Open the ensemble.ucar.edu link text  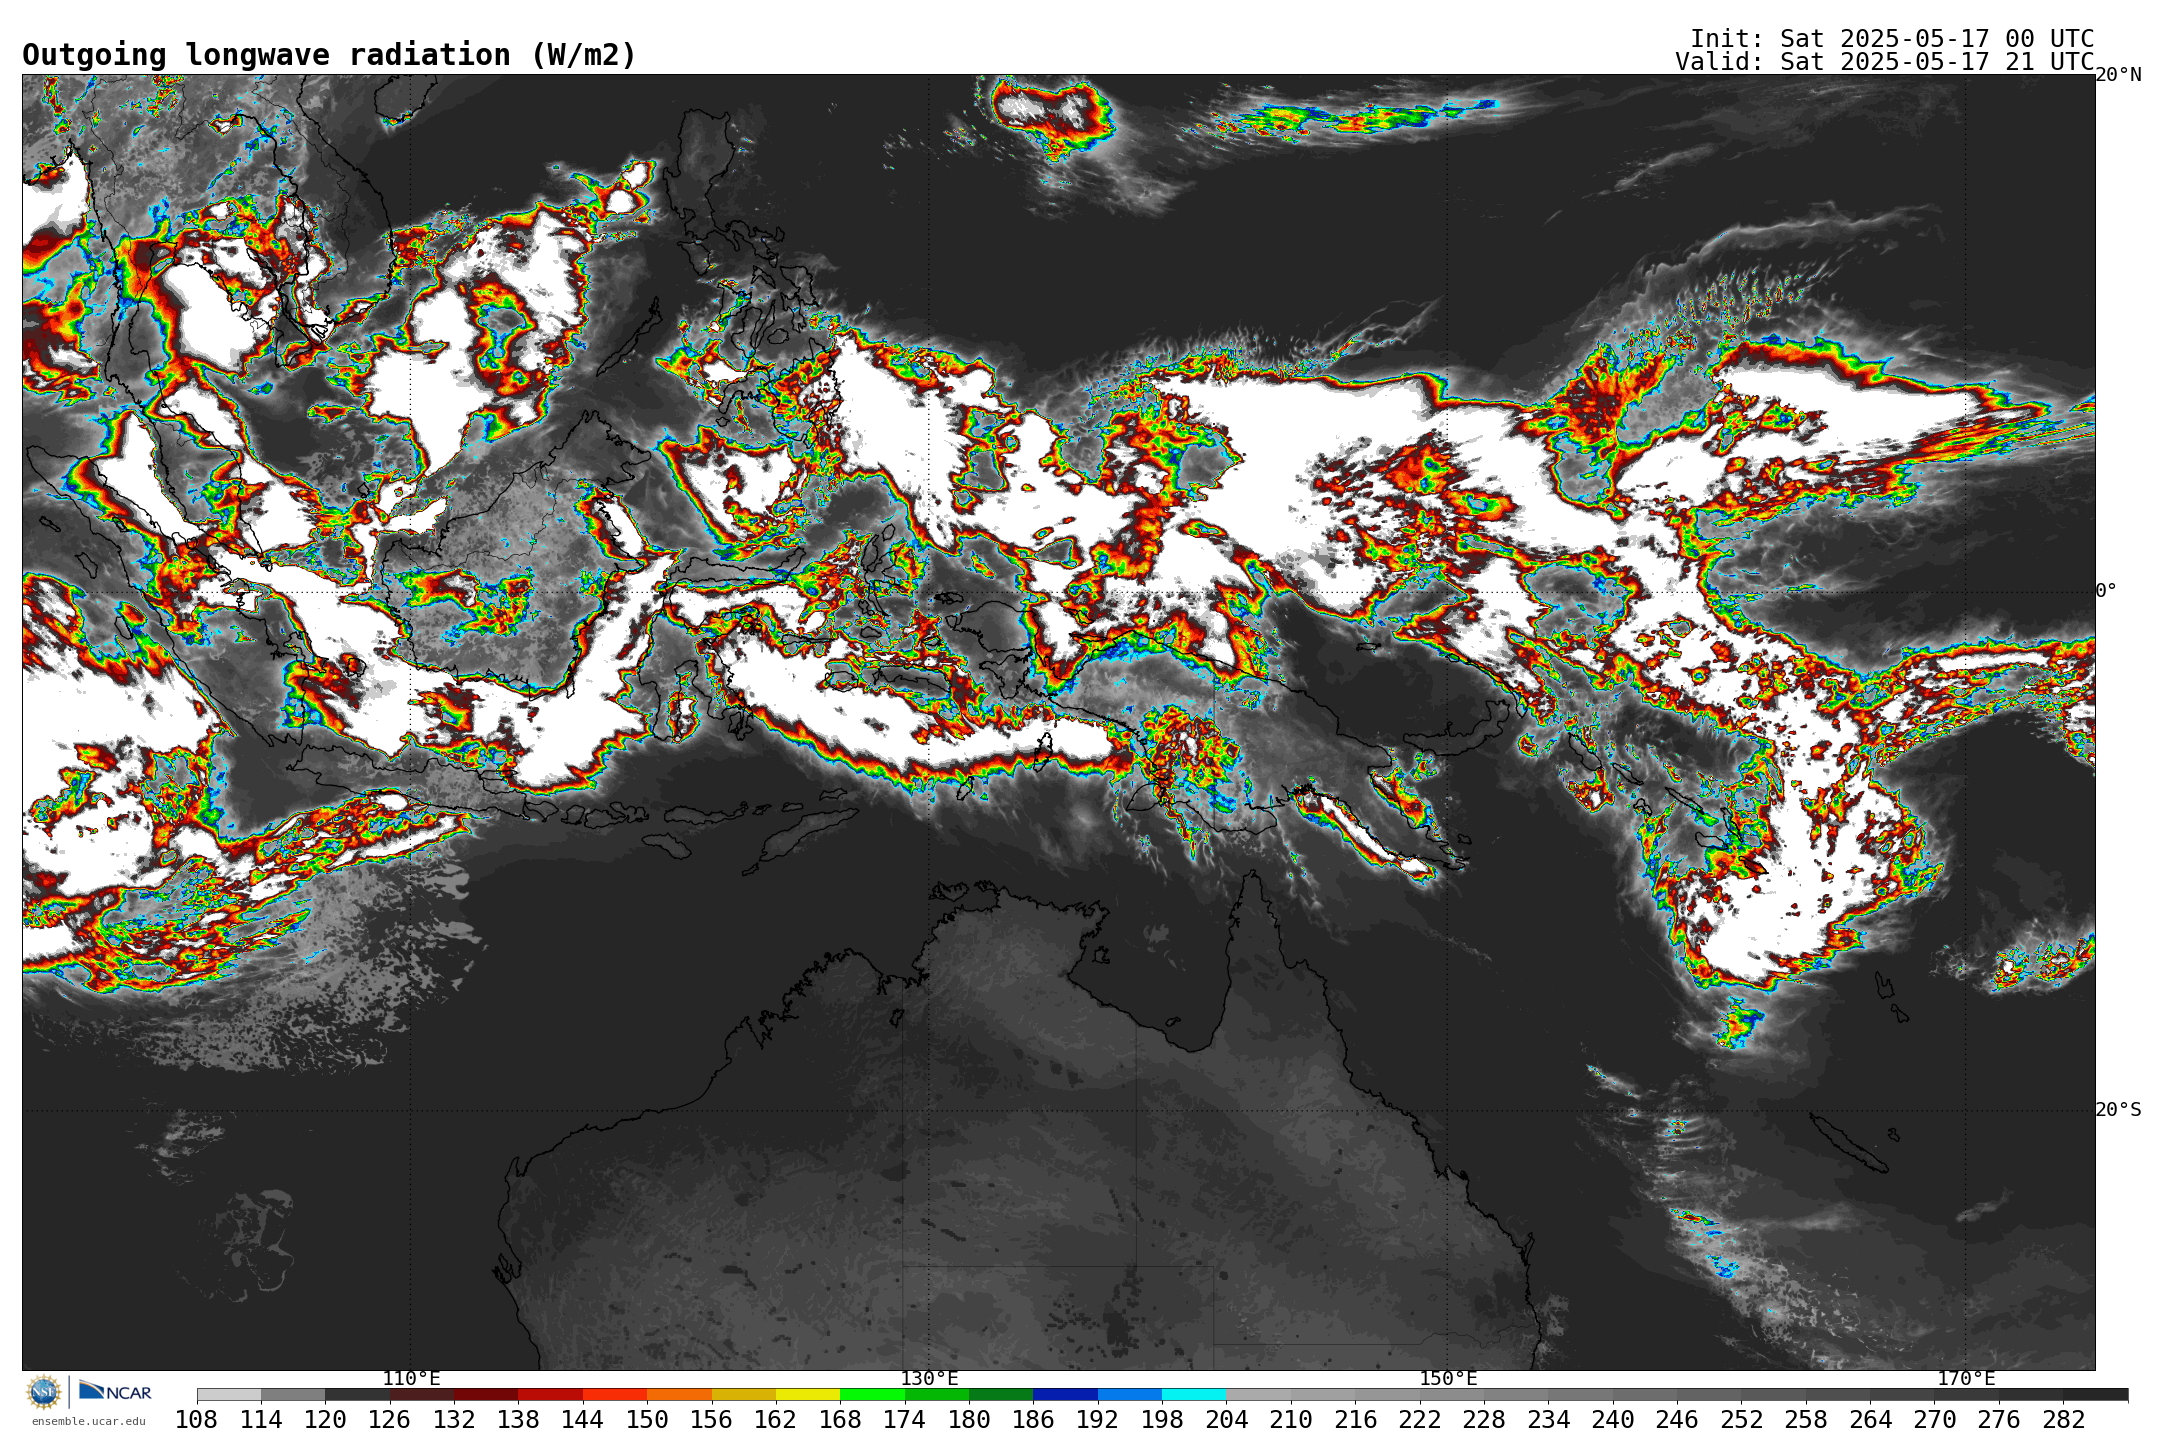(88, 1421)
